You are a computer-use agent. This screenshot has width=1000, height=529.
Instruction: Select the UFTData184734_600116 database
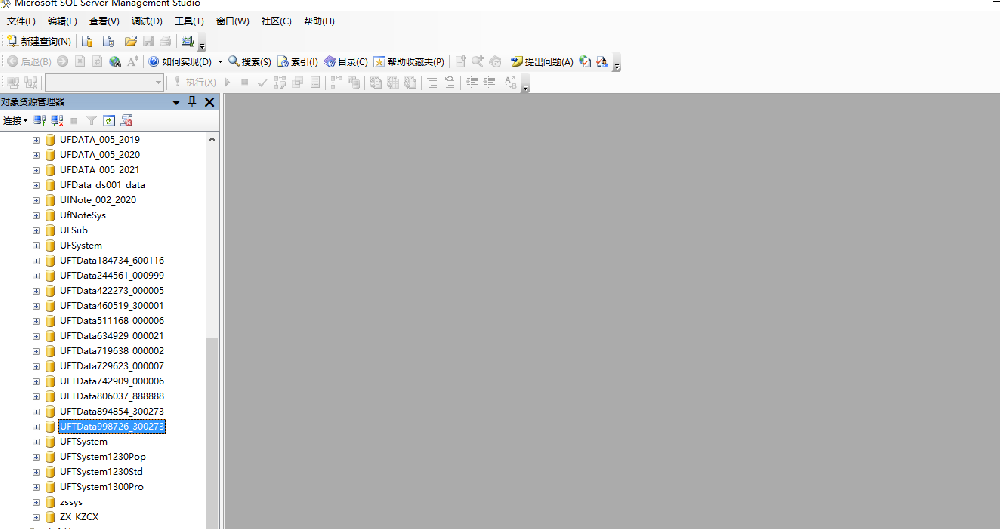(x=112, y=260)
